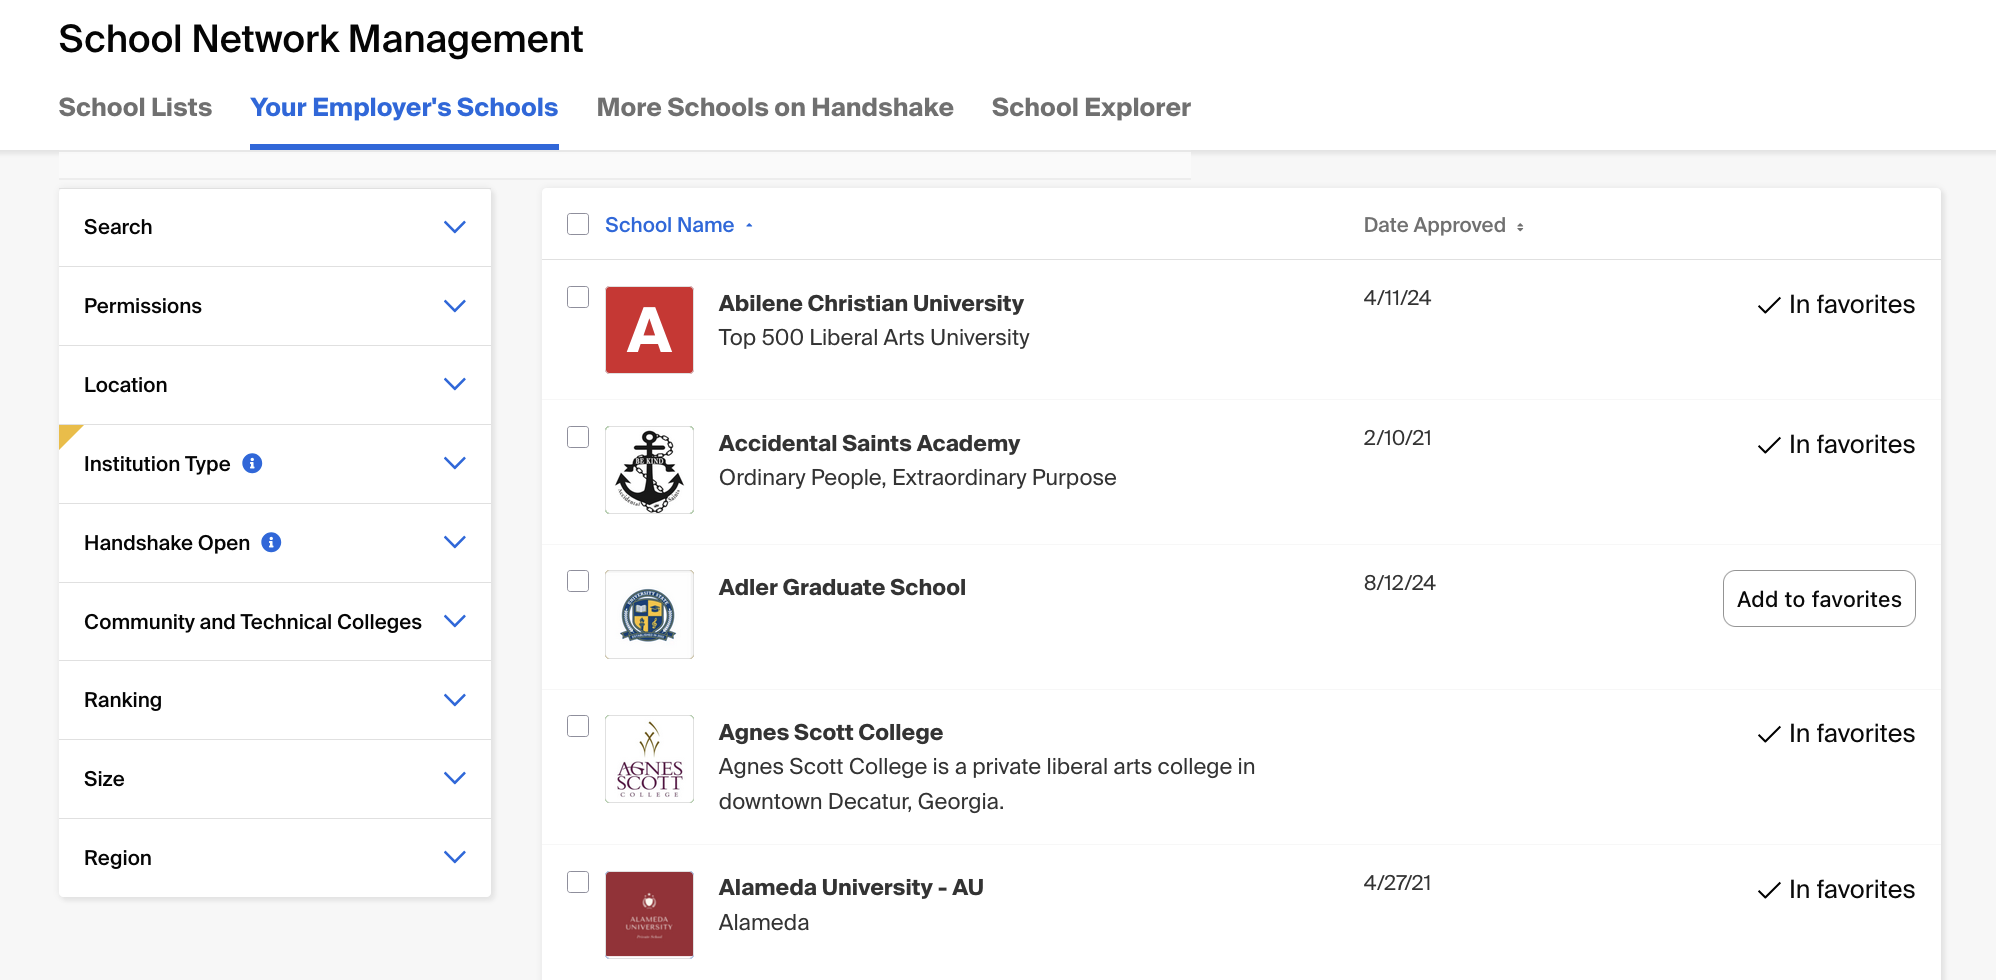This screenshot has height=980, width=1996.
Task: Expand the Handshake Open filter chevron
Action: 455,542
